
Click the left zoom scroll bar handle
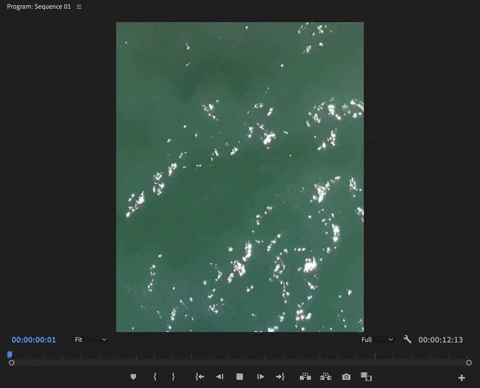[x=11, y=363]
